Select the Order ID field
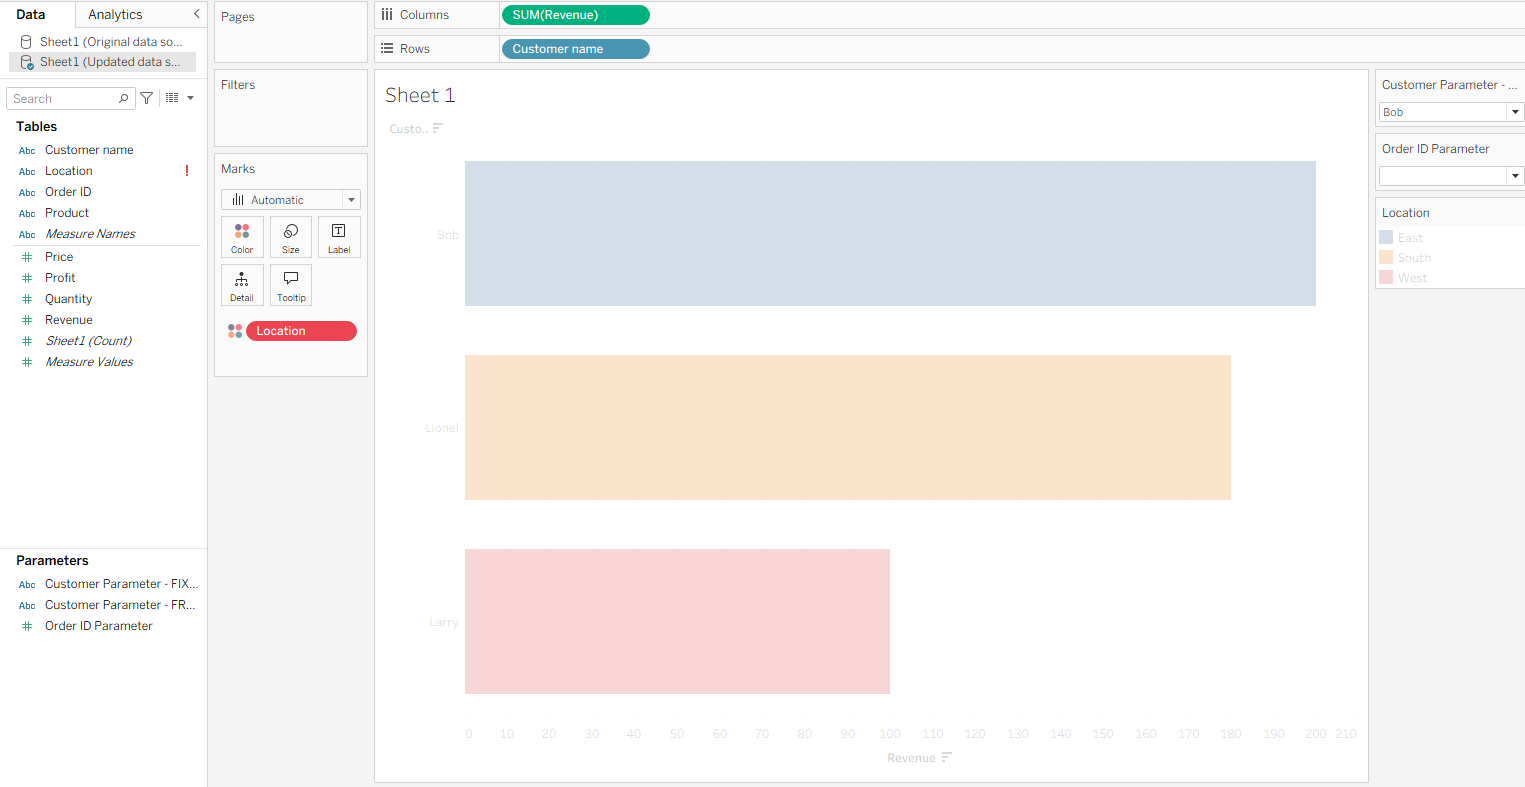The width and height of the screenshot is (1525, 787). point(68,192)
